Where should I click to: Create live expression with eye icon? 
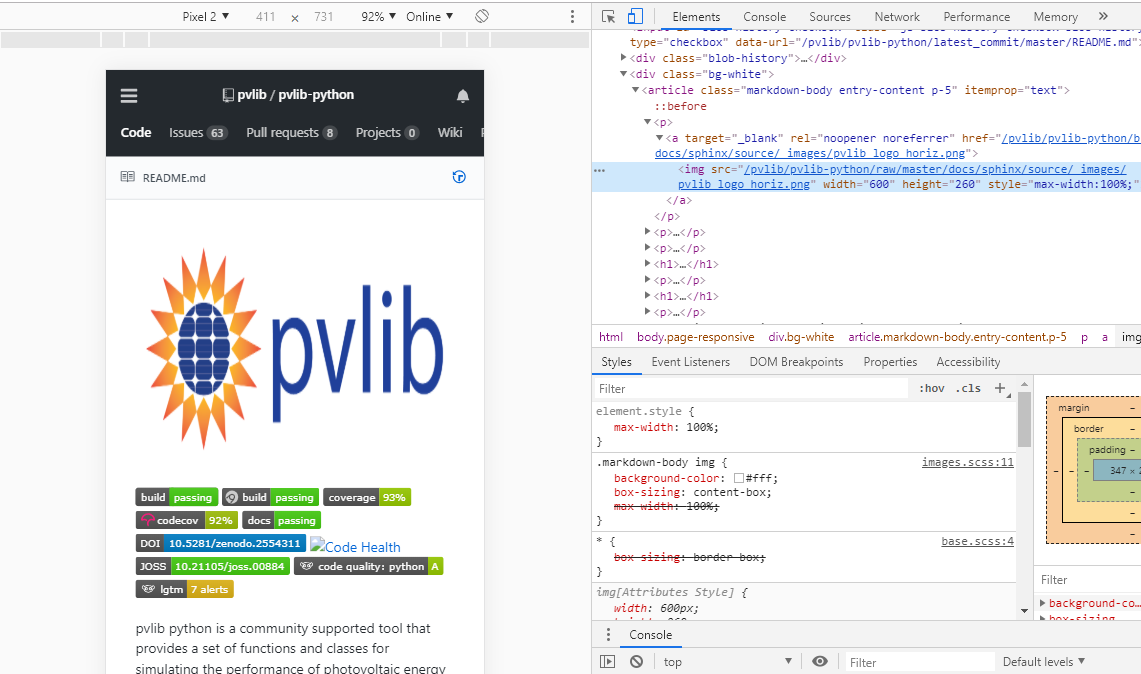[820, 662]
